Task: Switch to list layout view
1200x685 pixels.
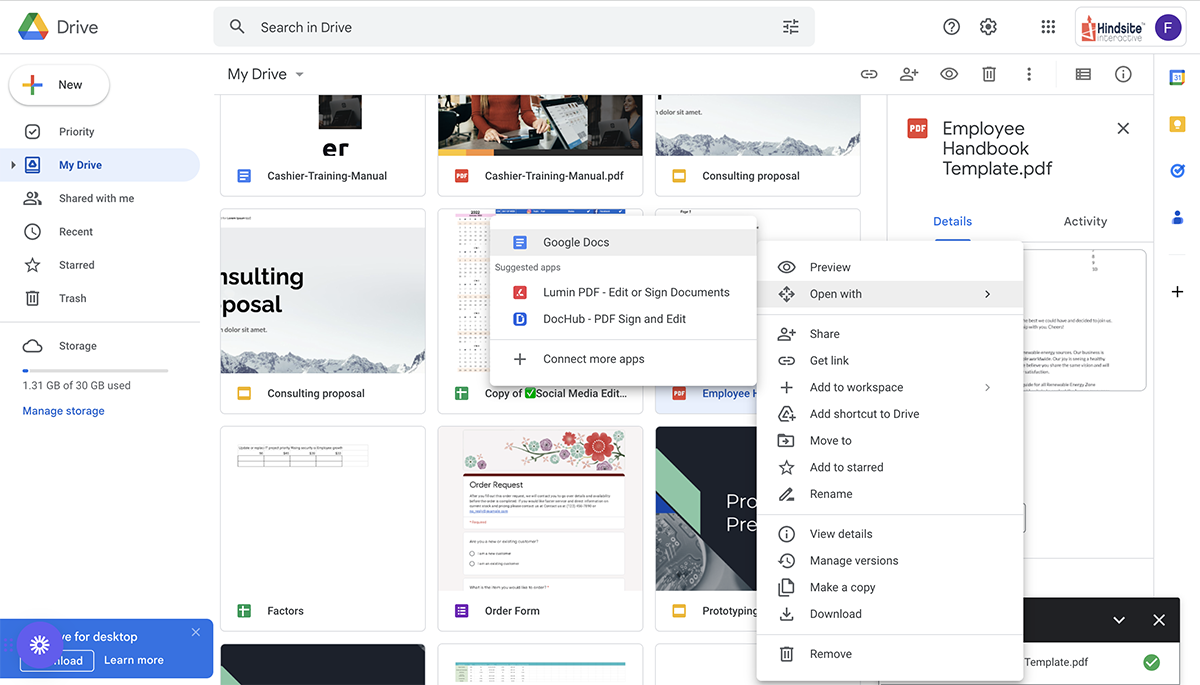Action: click(1083, 74)
